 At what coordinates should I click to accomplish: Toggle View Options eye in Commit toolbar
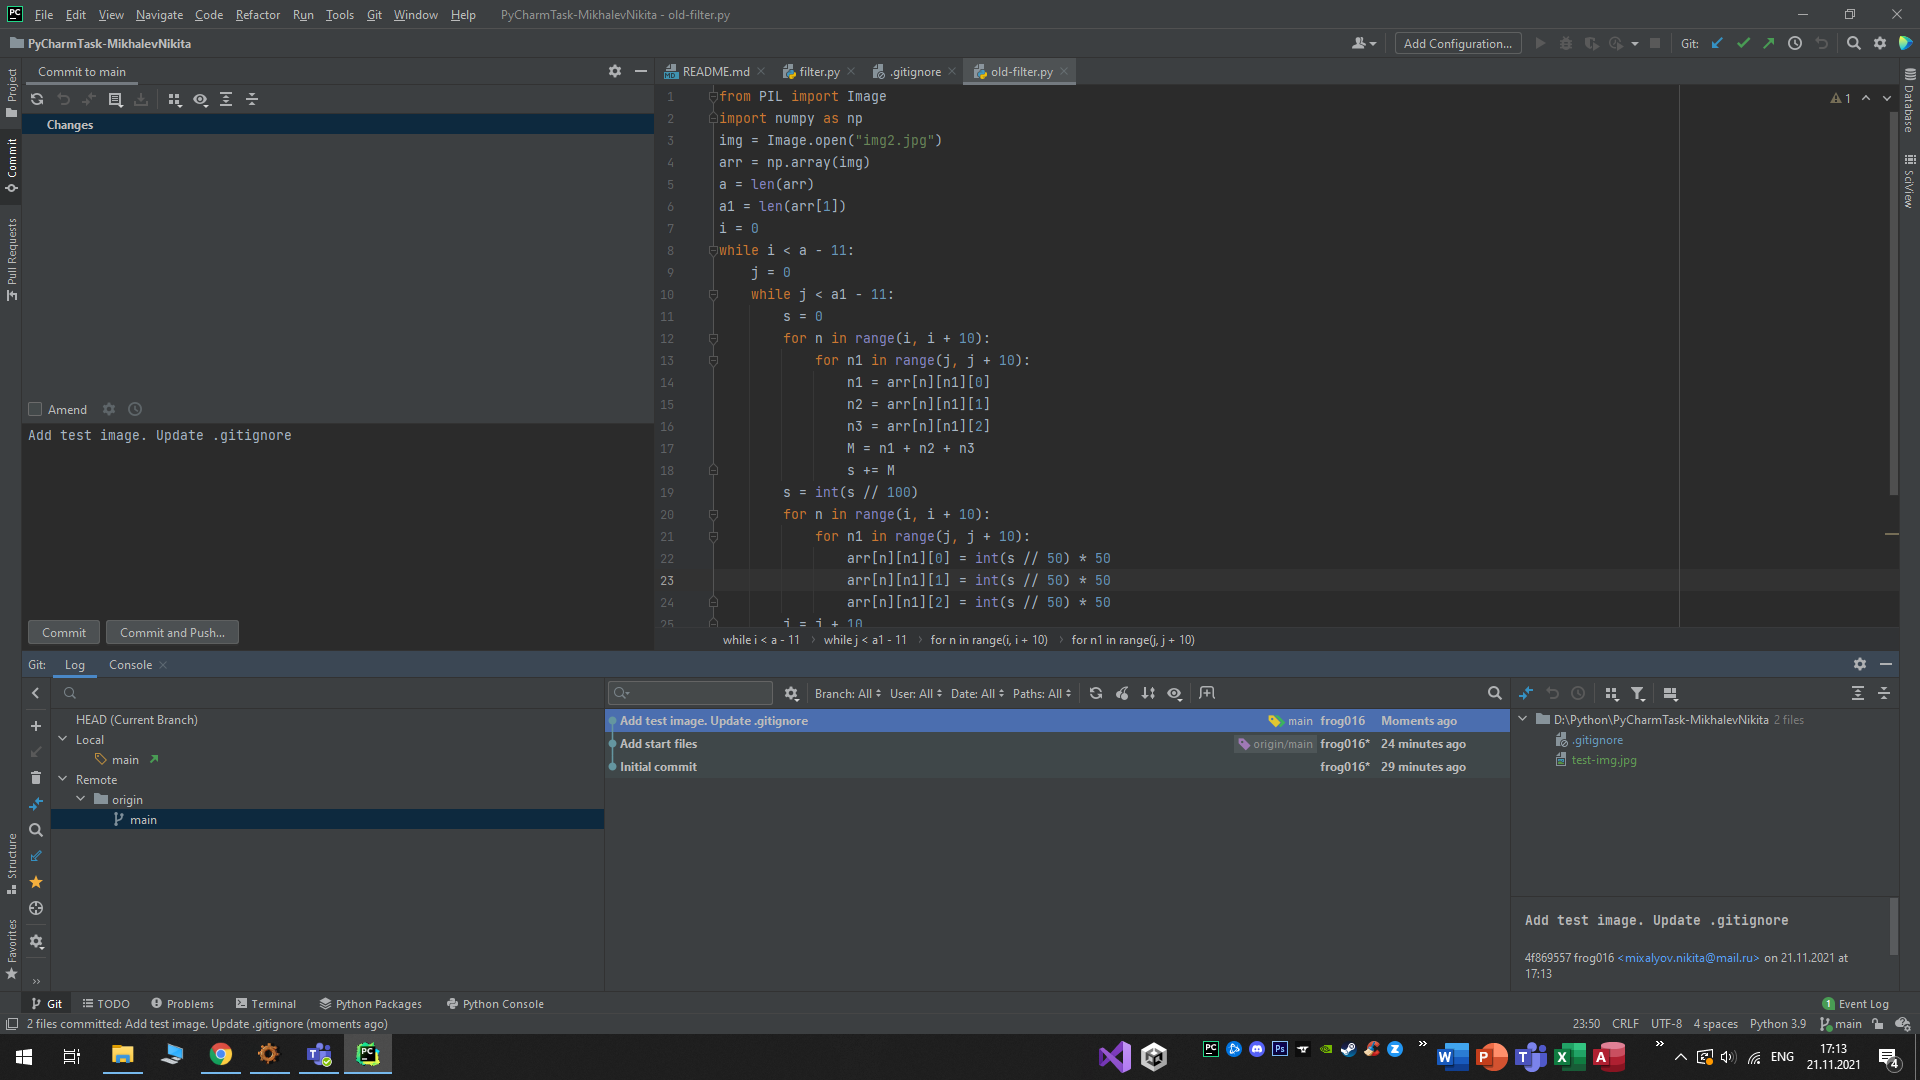[200, 99]
